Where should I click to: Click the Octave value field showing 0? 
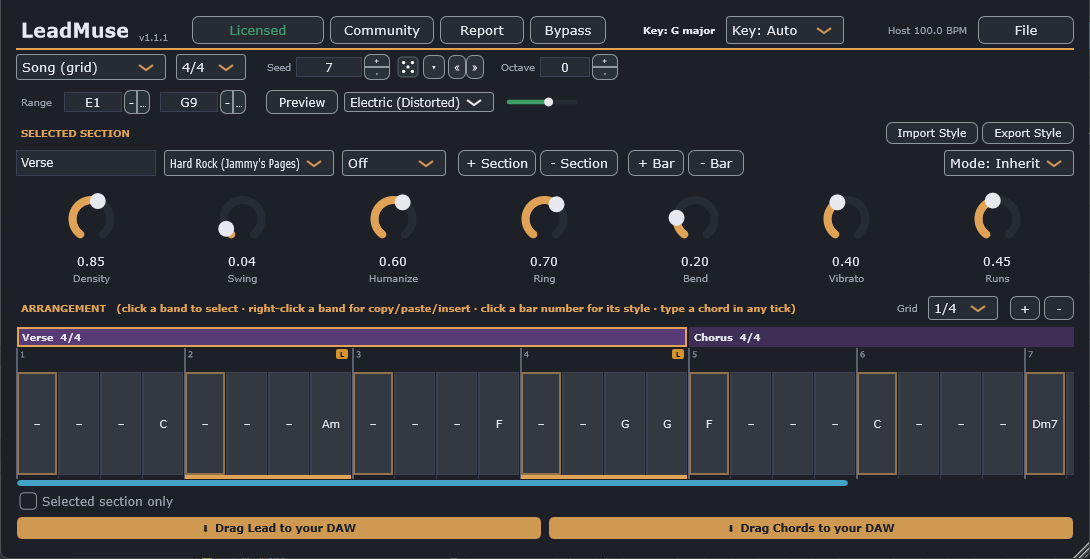point(565,67)
